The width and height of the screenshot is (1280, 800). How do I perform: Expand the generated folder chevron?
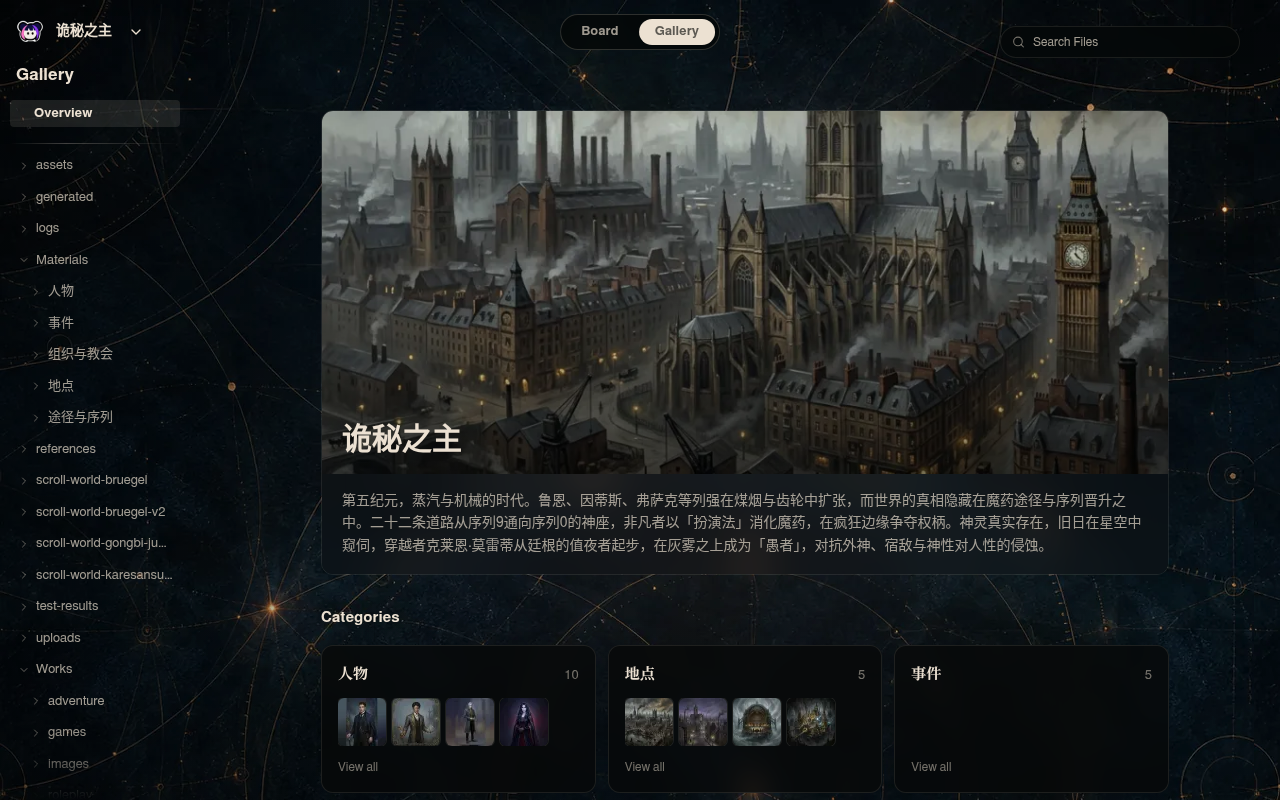coord(24,197)
